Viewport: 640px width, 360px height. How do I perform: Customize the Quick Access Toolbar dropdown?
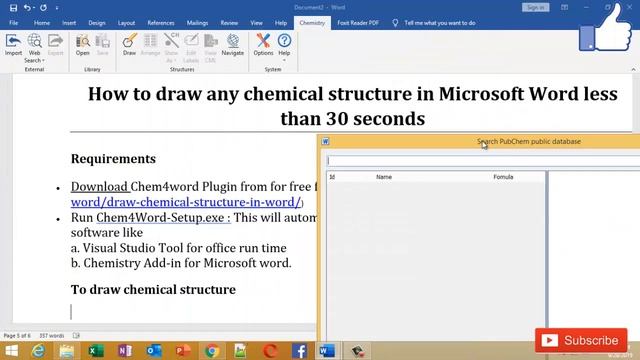(57, 8)
